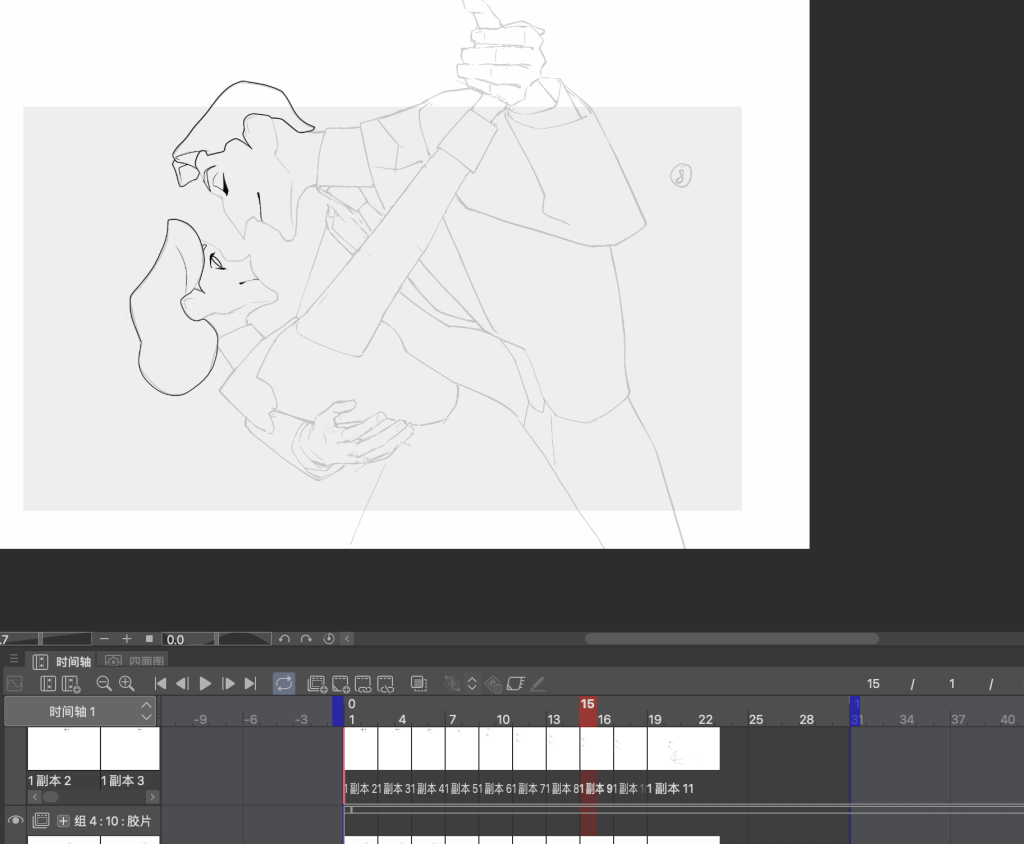
Task: Click the current frame field showing 15
Action: click(873, 684)
